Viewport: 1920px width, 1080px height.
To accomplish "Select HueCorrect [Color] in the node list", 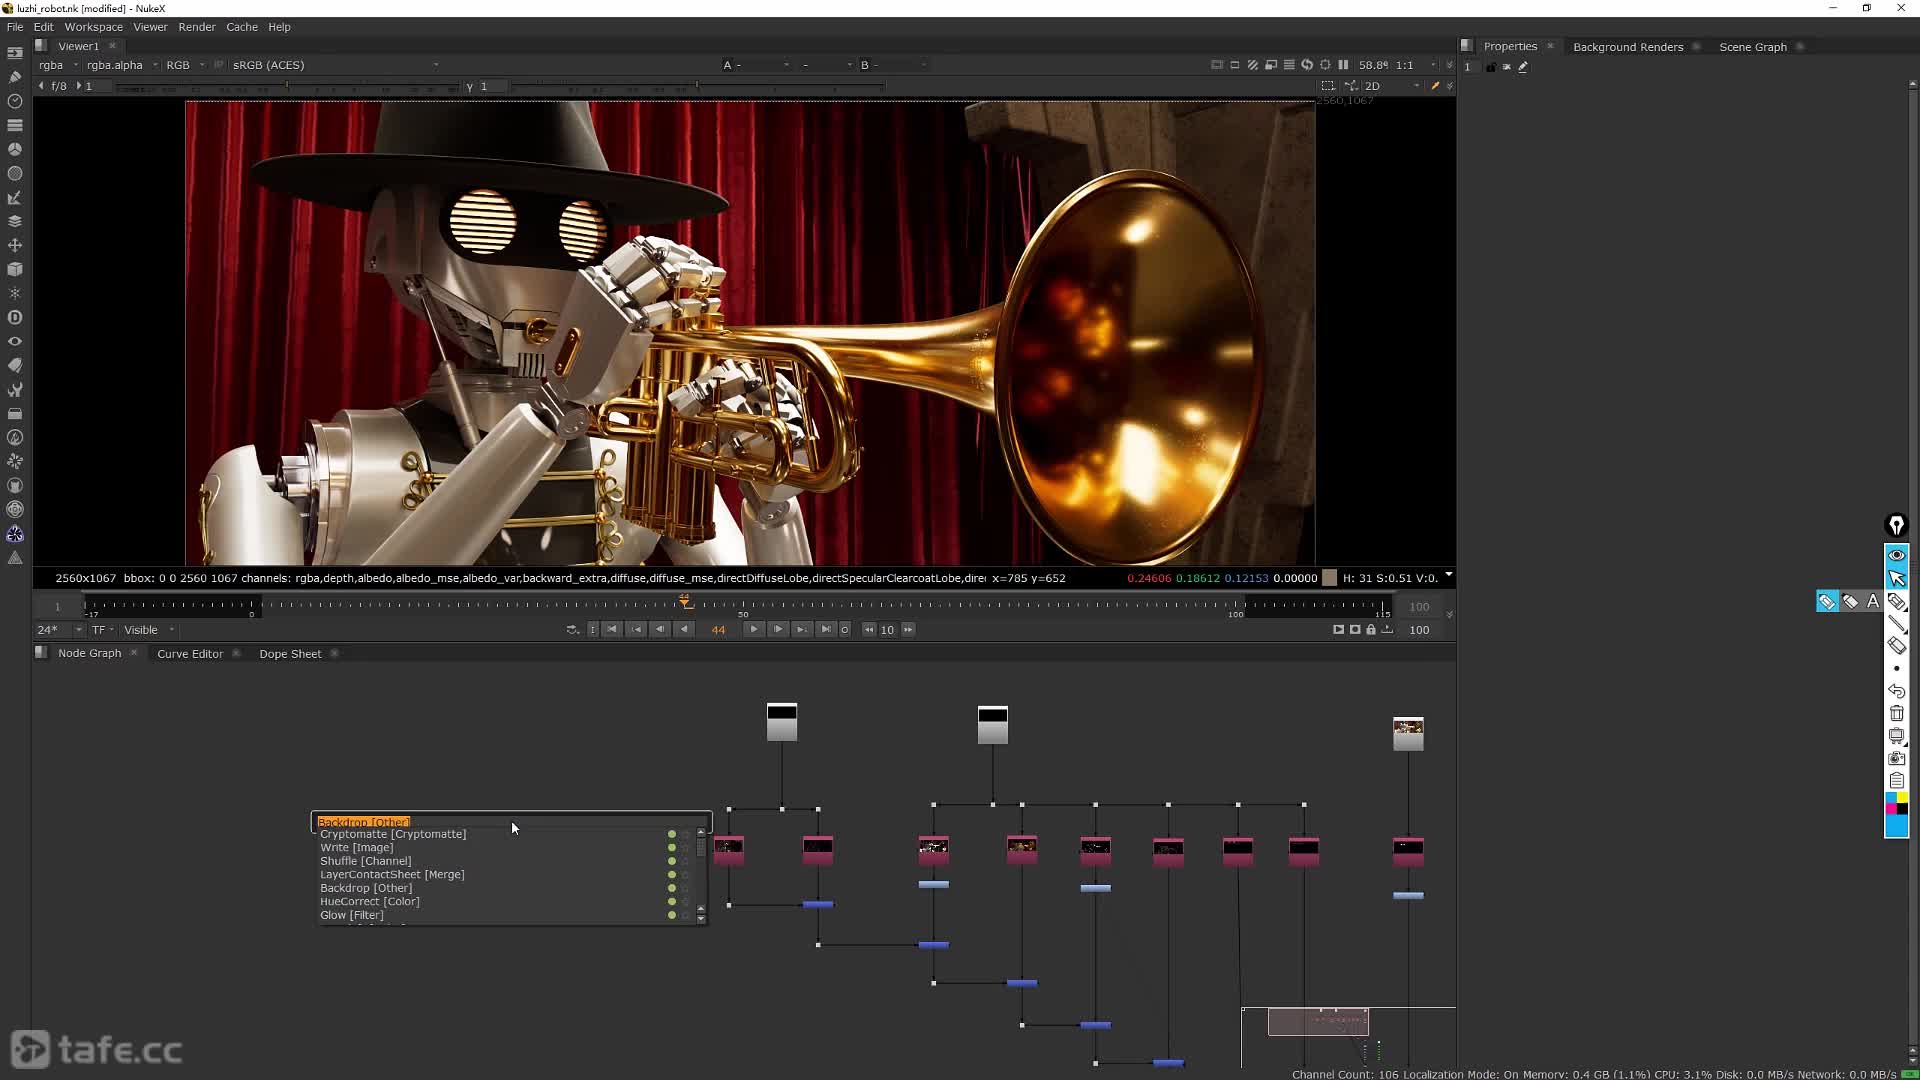I will [x=370, y=902].
